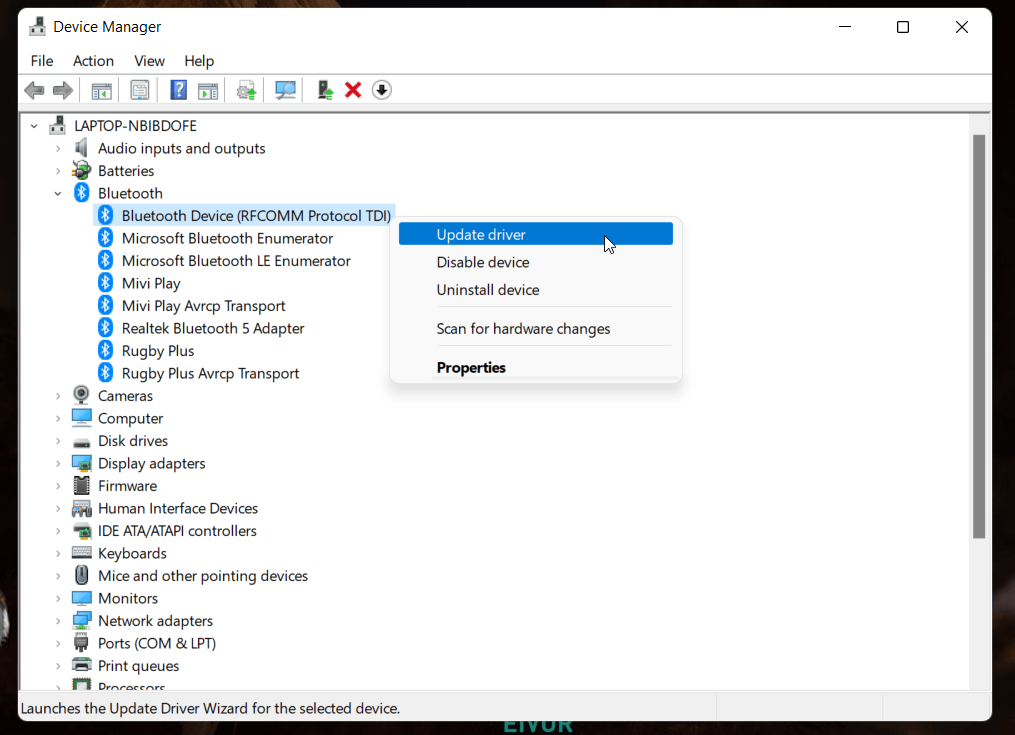Choose Disable device from the context menu
This screenshot has height=735, width=1015.
click(x=536, y=262)
